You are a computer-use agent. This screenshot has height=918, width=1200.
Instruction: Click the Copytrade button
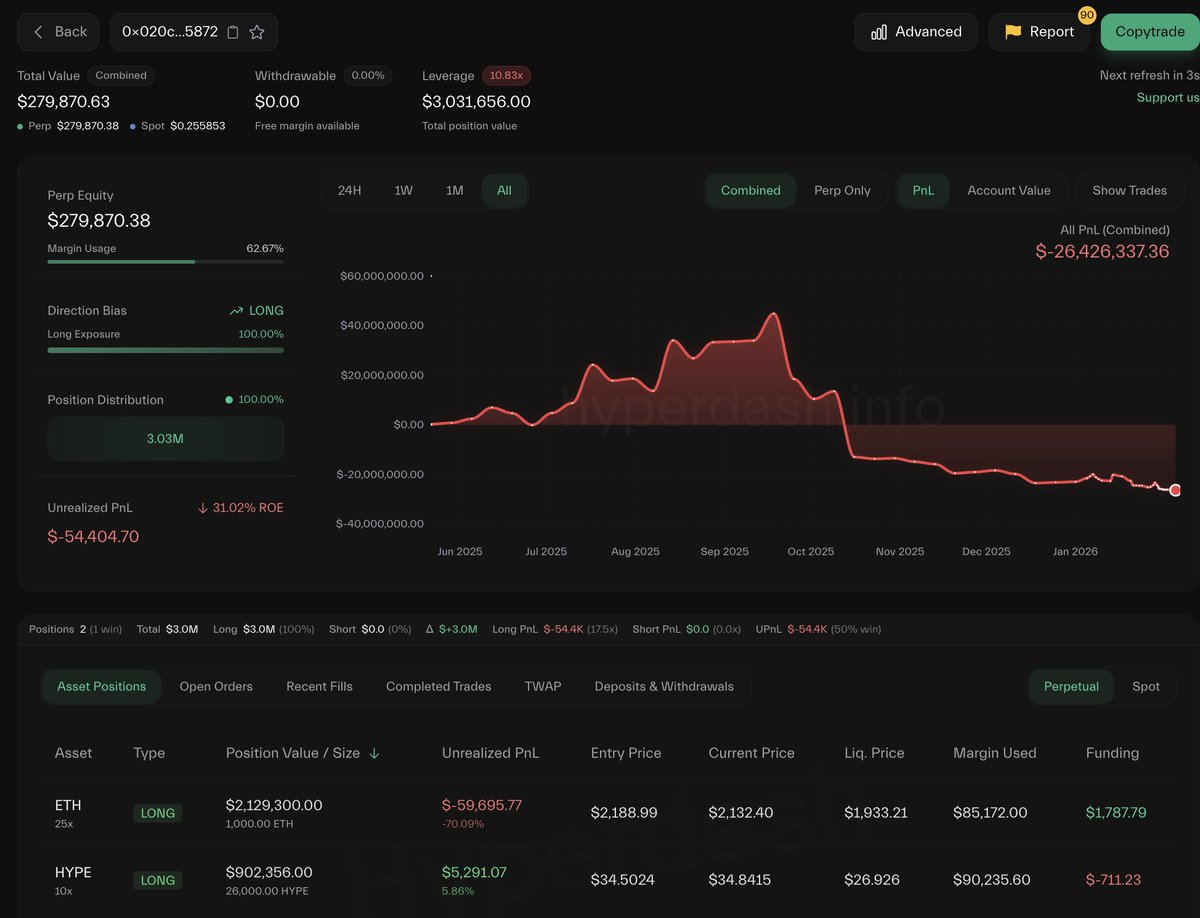[1150, 31]
